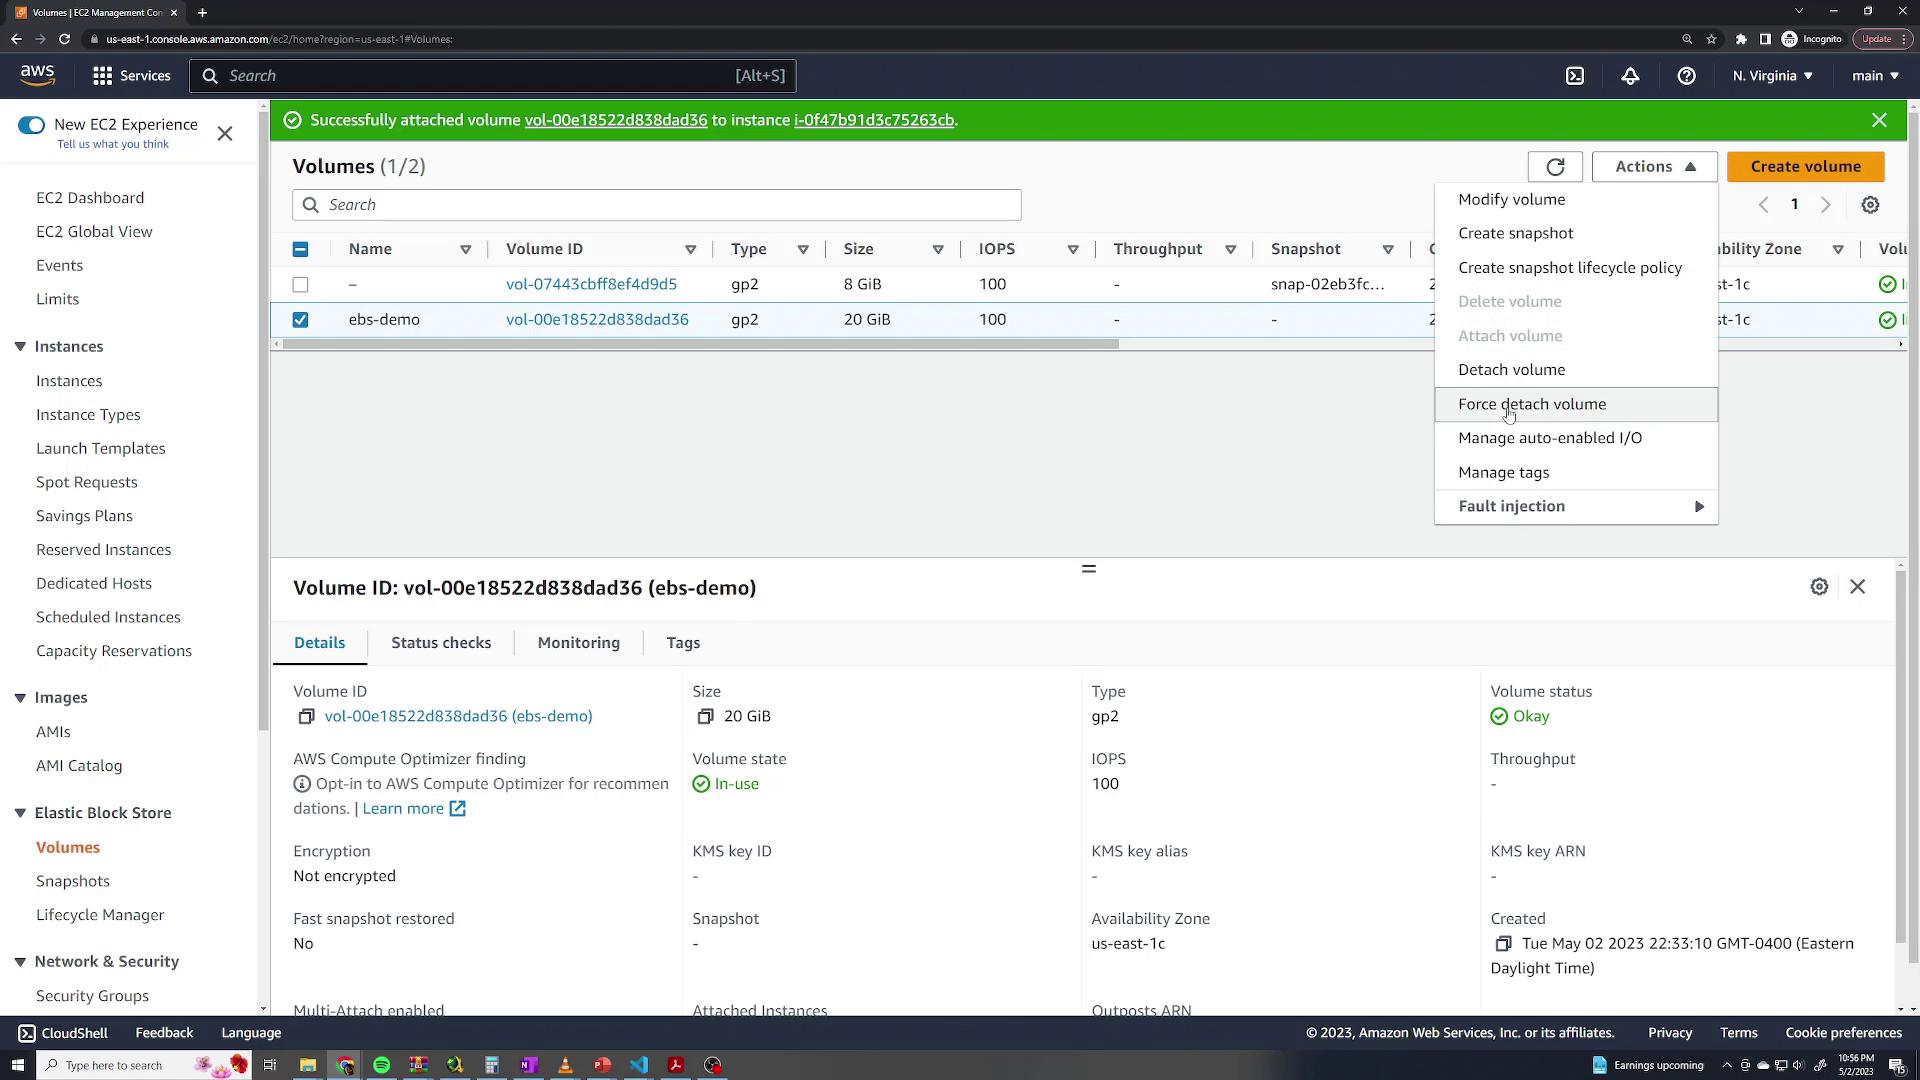The height and width of the screenshot is (1080, 1920).
Task: Click the refresh volumes button
Action: 1555,167
